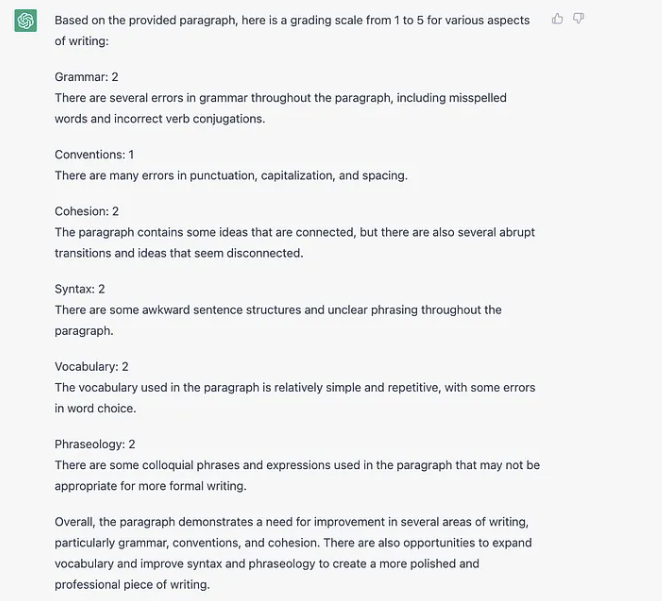The width and height of the screenshot is (662, 601).
Task: Click the 'Cohesion: 2' score heading
Action: coord(87,211)
